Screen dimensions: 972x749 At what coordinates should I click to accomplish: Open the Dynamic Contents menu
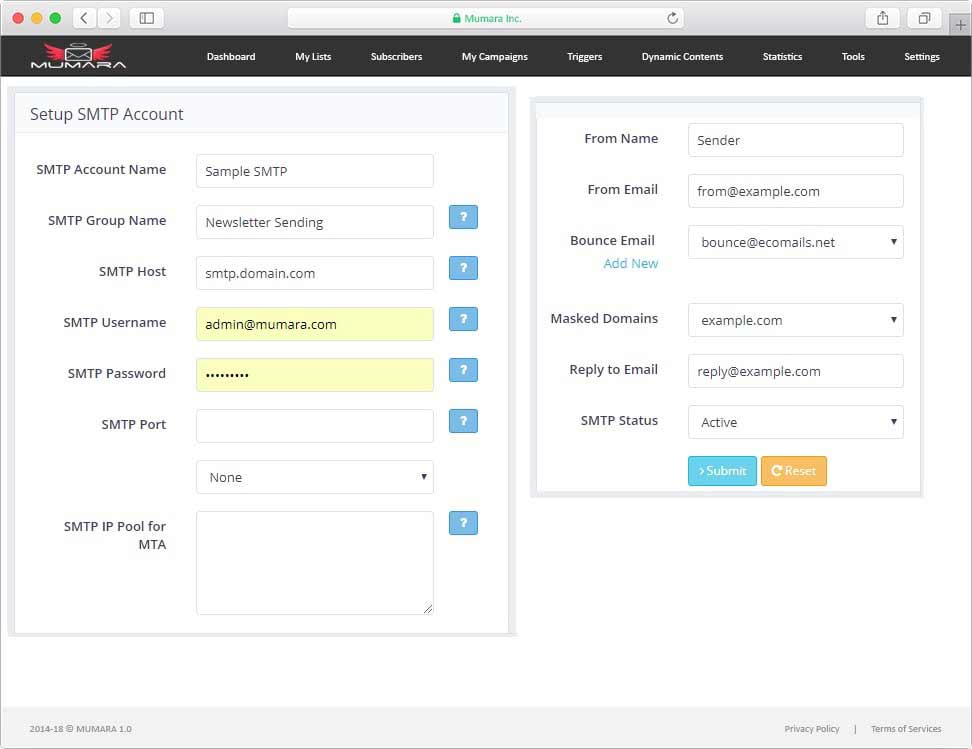point(682,57)
